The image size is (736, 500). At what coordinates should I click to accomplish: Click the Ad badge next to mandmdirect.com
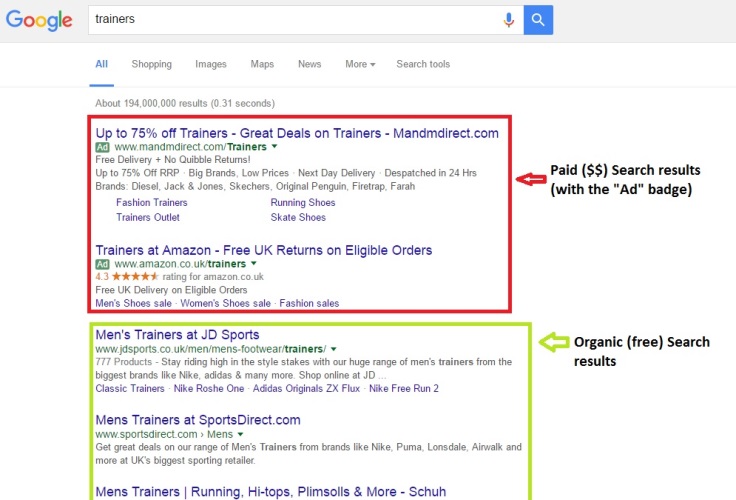(x=102, y=147)
